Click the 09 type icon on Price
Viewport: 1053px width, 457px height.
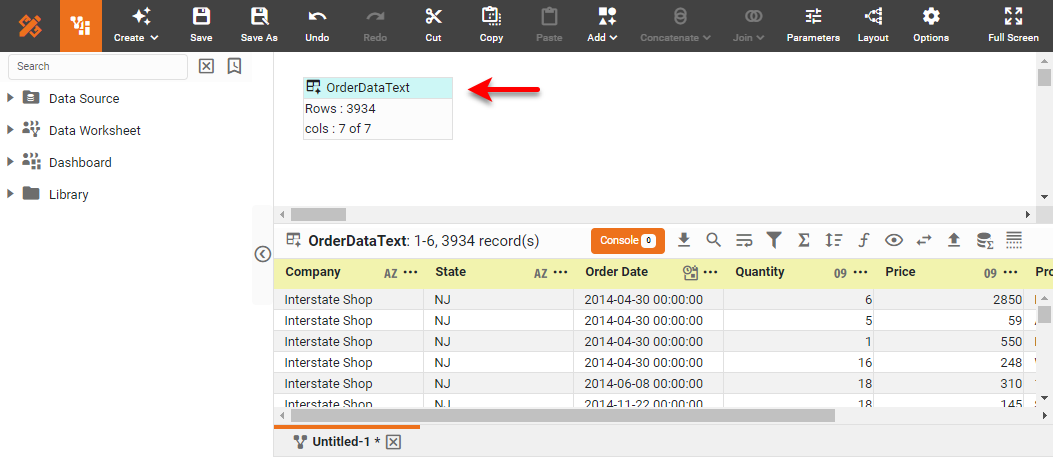coord(991,273)
